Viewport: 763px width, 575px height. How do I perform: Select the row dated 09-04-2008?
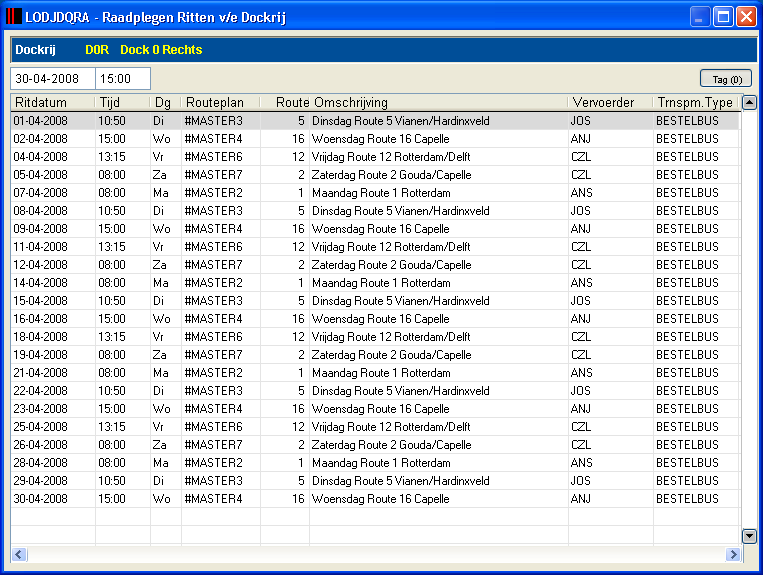tap(375, 229)
